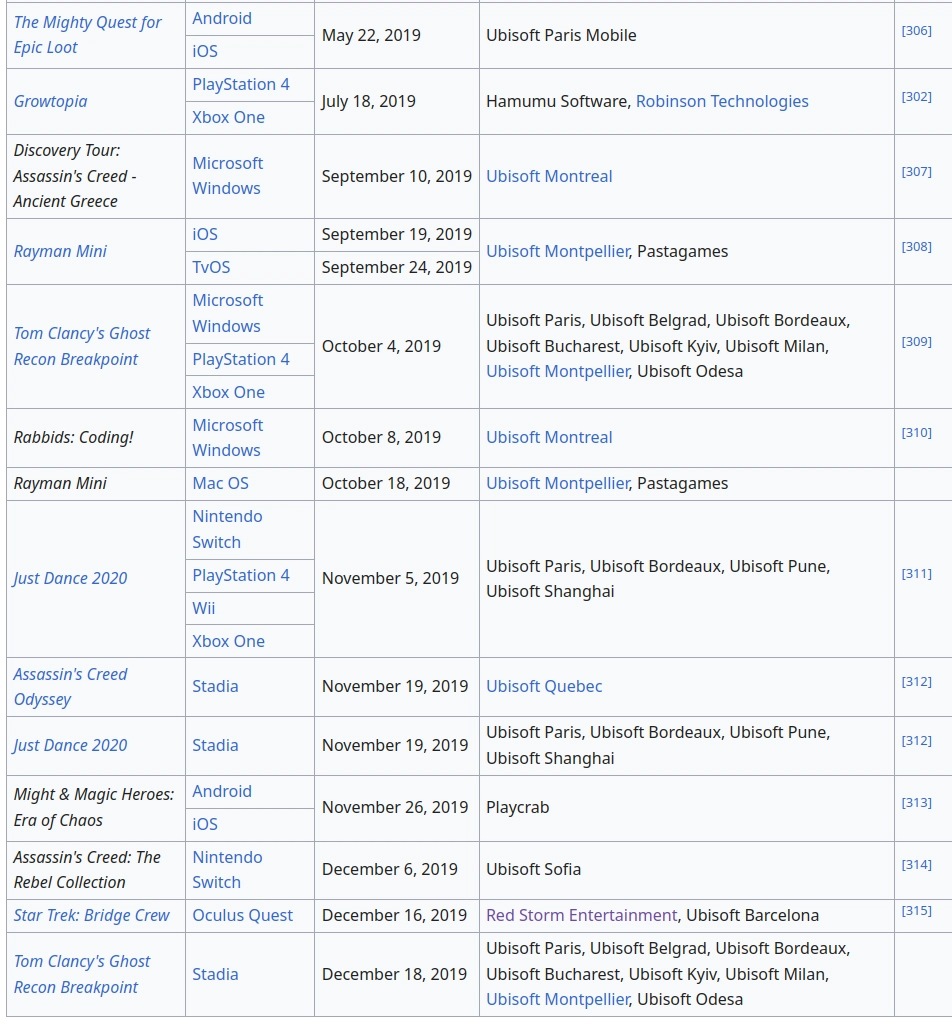952x1023 pixels.
Task: Click Xbox One in Ghost Recon Breakpoint row
Action: click(x=228, y=392)
